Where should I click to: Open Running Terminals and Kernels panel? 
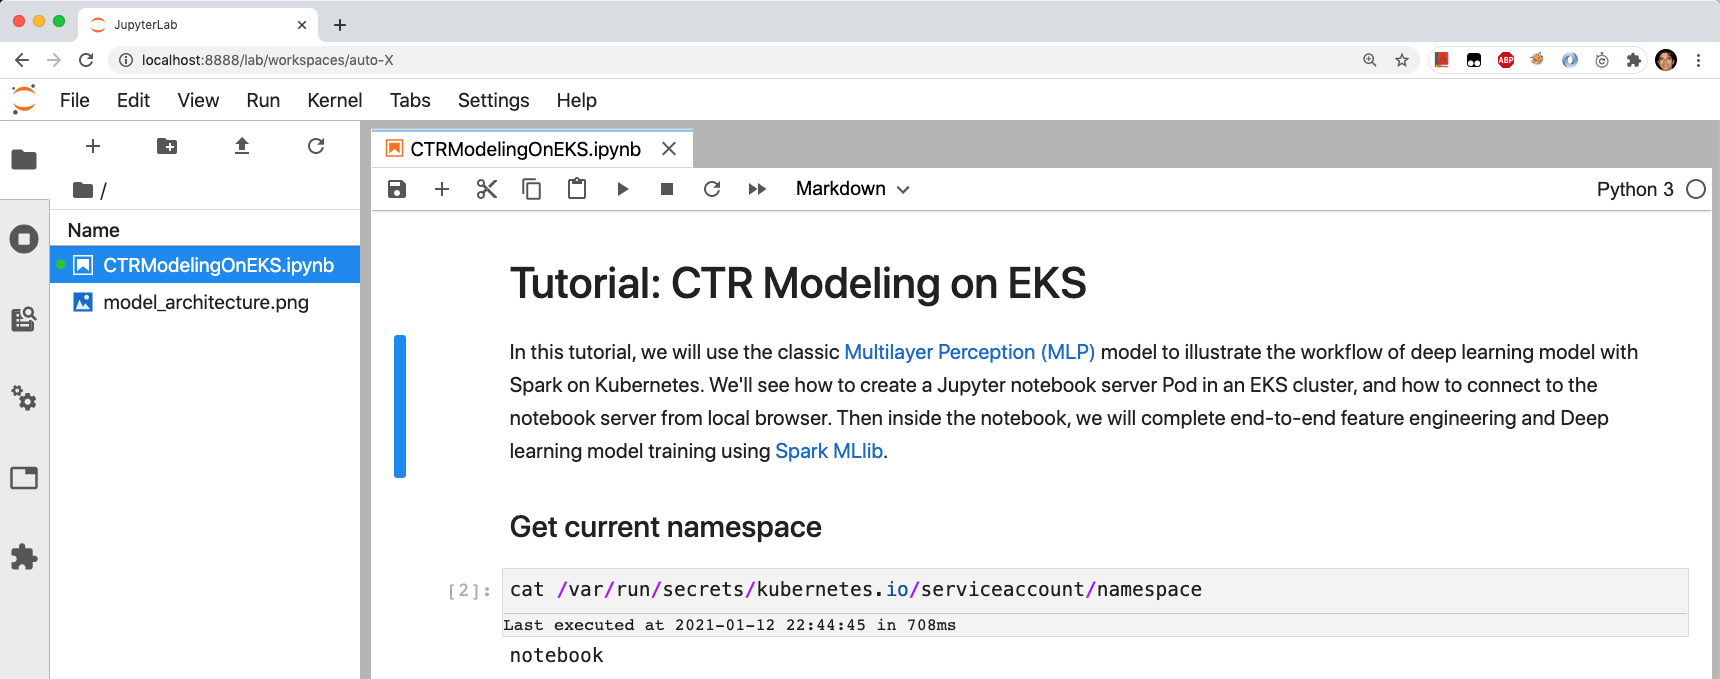click(x=24, y=239)
